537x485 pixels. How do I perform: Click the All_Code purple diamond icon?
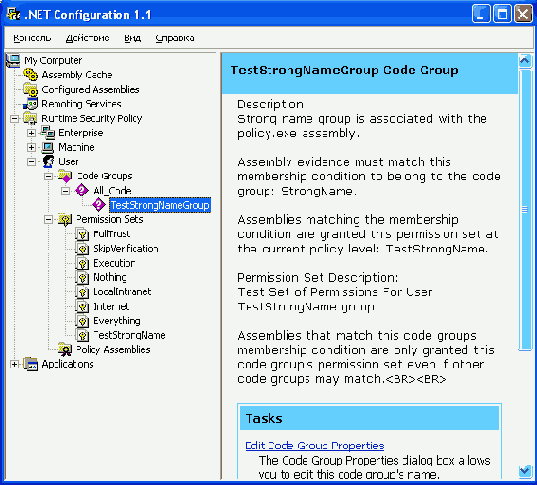pos(82,190)
